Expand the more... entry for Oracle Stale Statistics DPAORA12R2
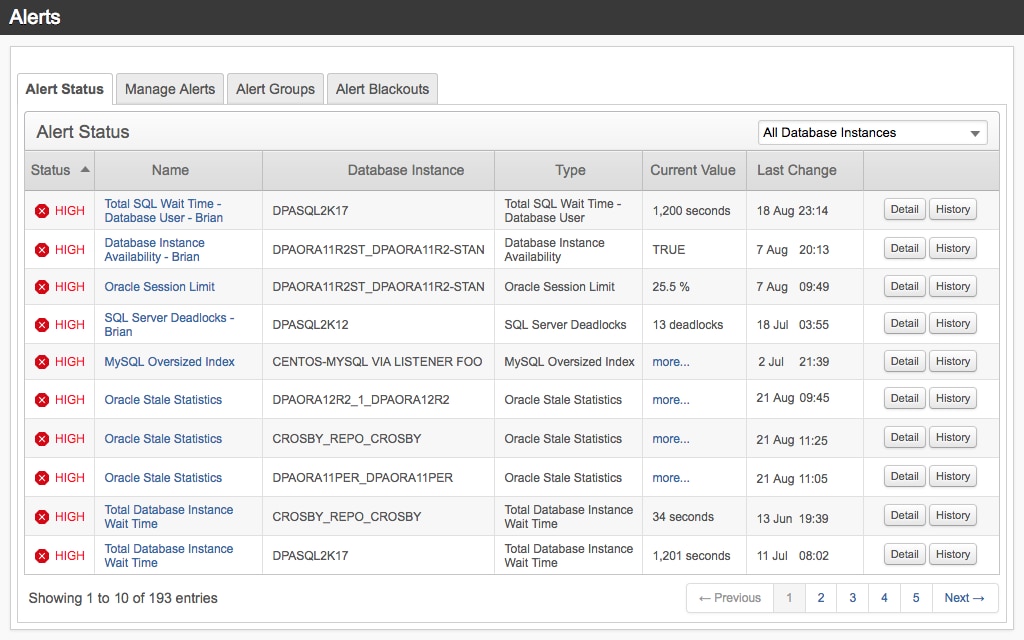The image size is (1024, 640). [x=670, y=399]
